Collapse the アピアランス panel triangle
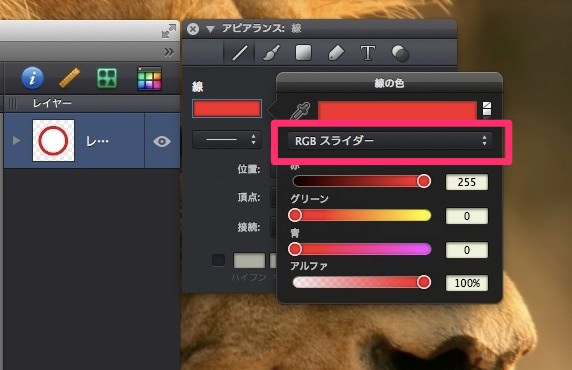 210,29
